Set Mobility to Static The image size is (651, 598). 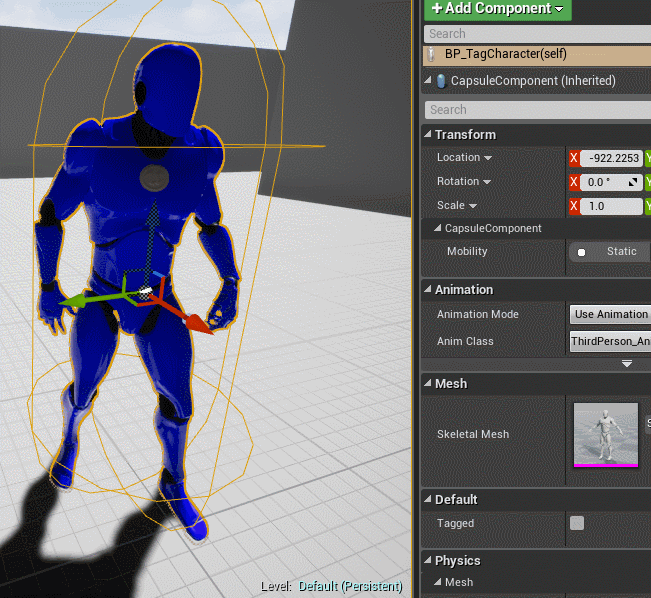[x=610, y=252]
